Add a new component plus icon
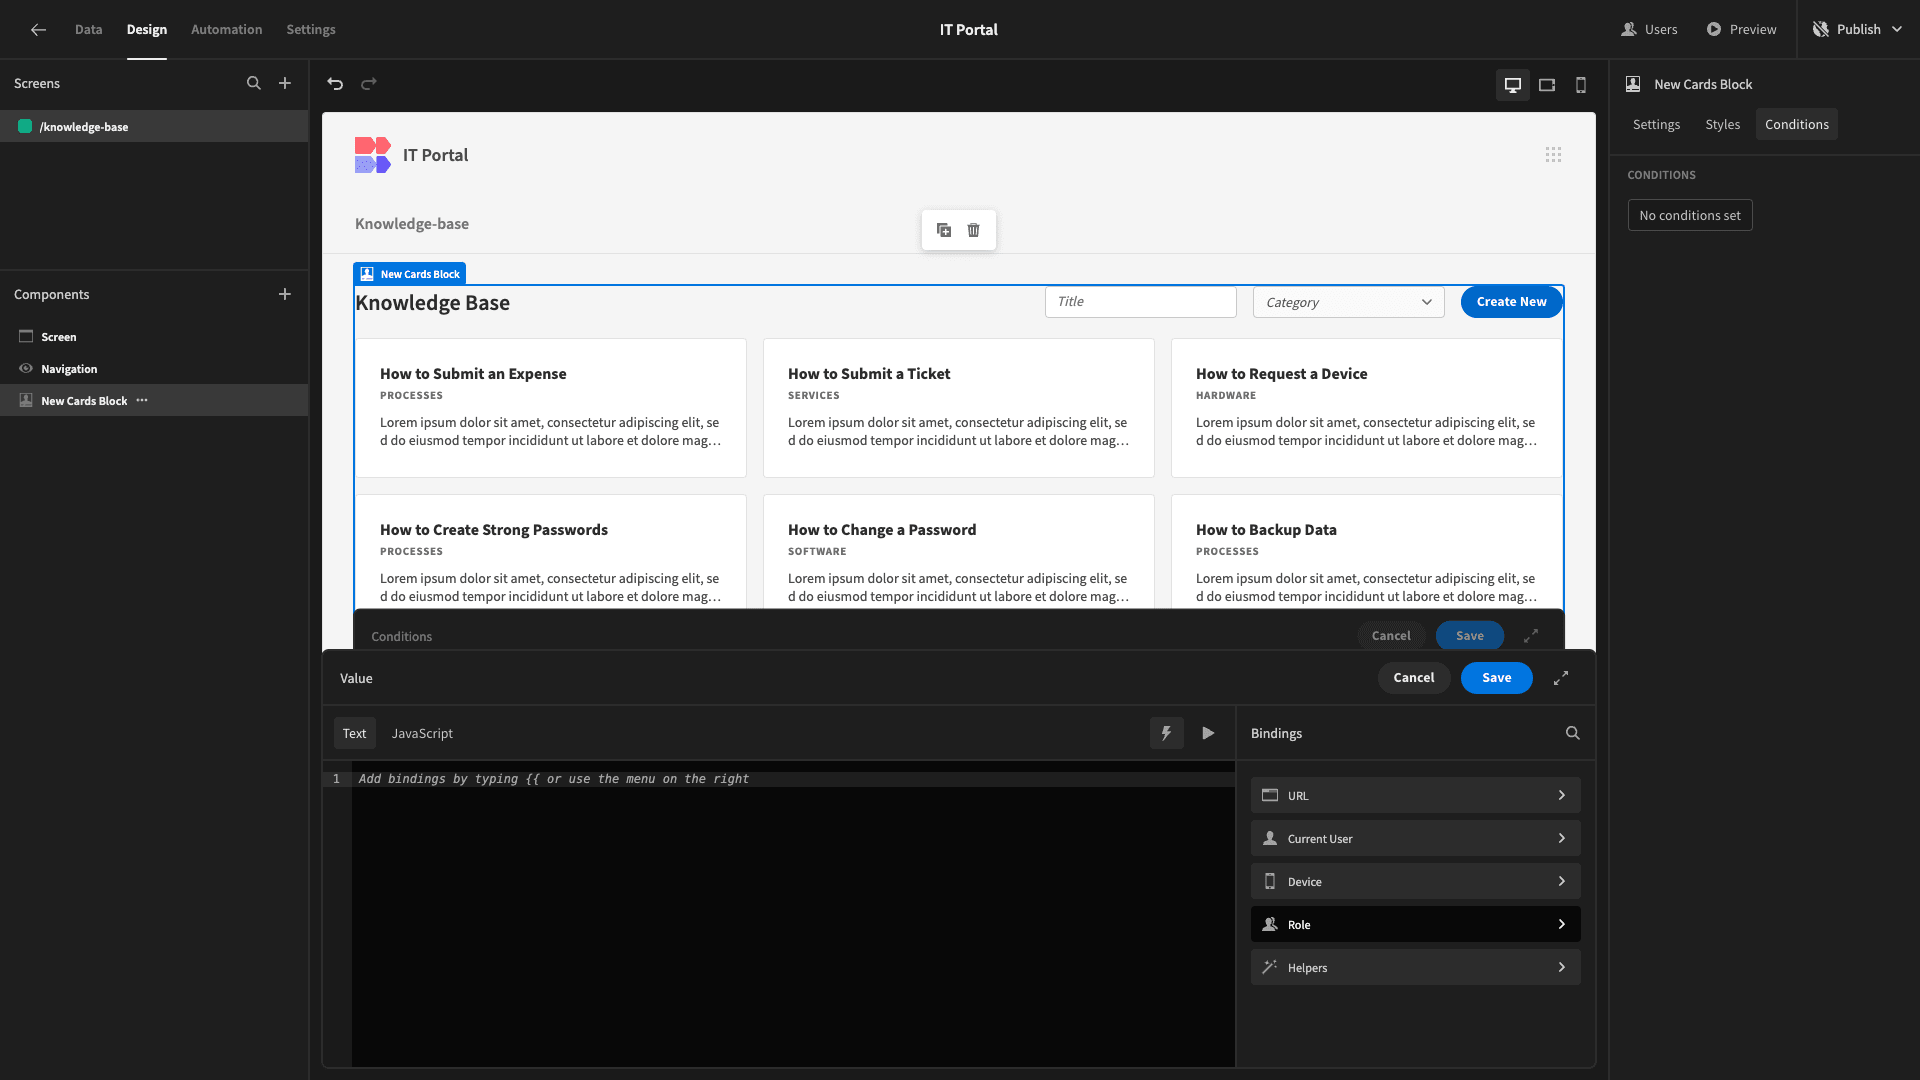 pos(285,294)
